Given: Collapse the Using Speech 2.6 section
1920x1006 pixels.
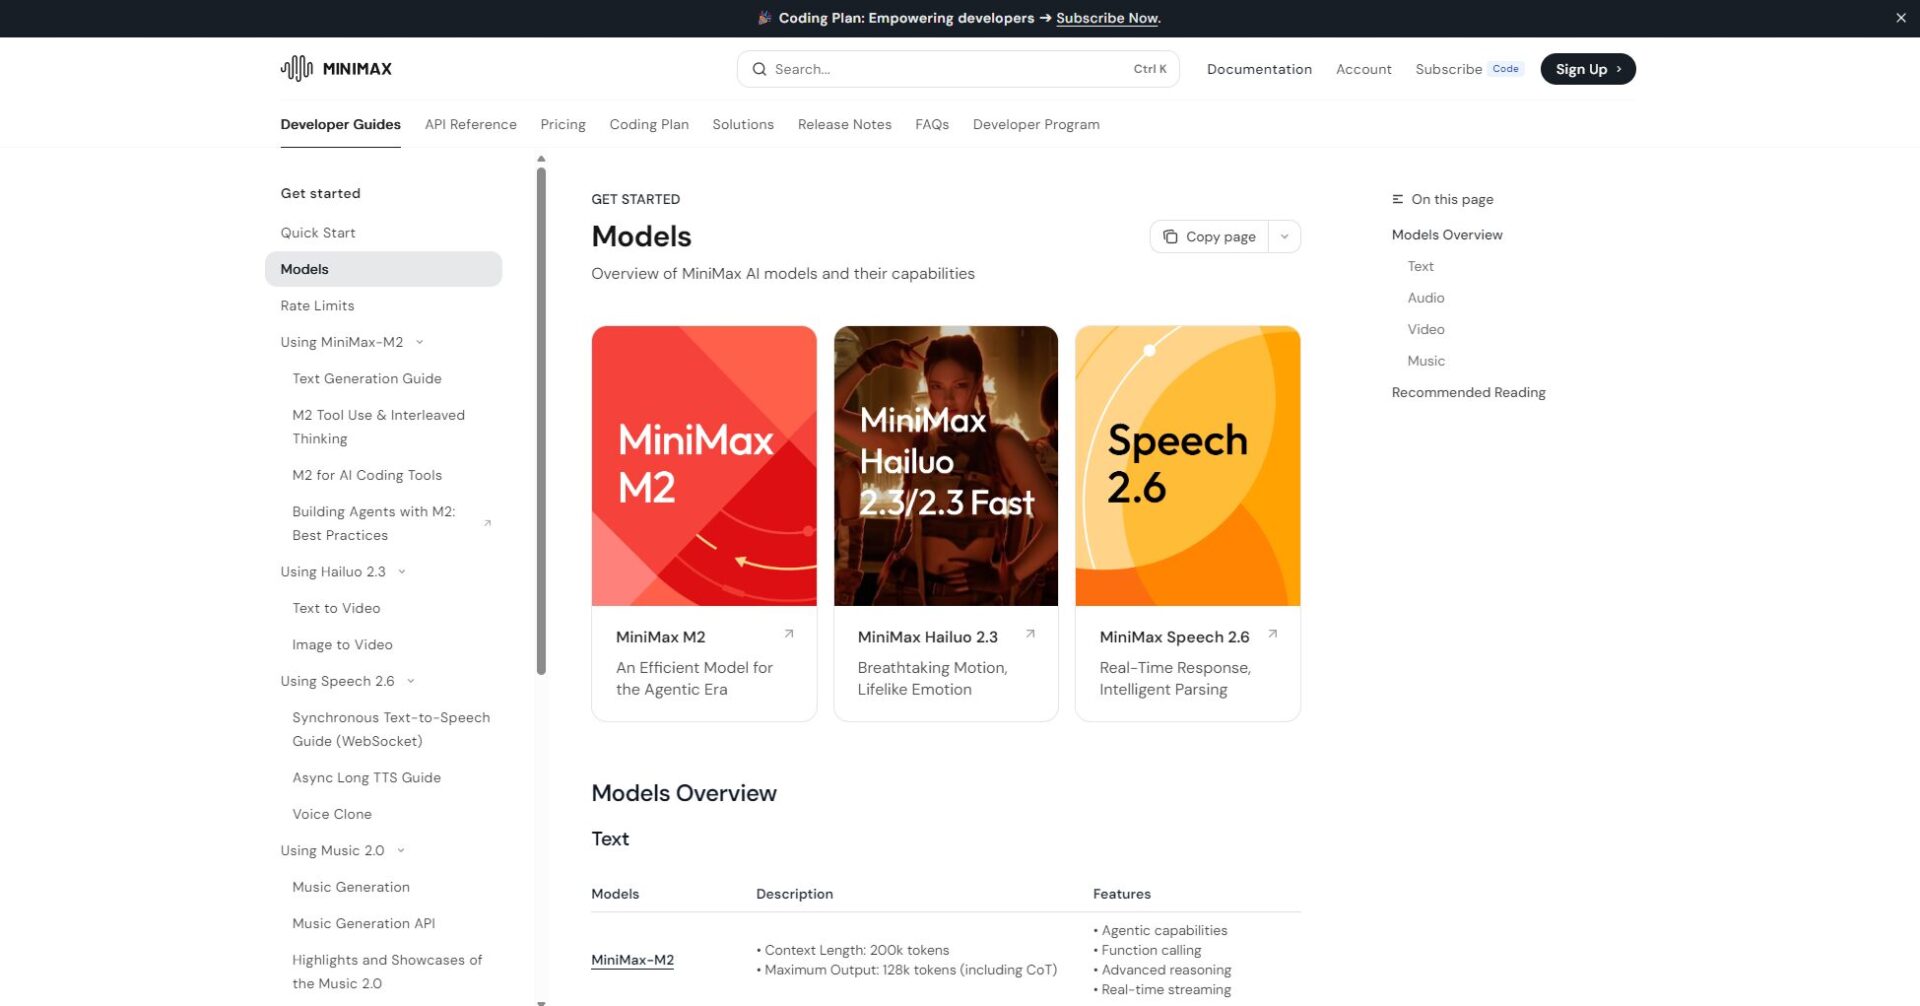Looking at the screenshot, I should 411,681.
